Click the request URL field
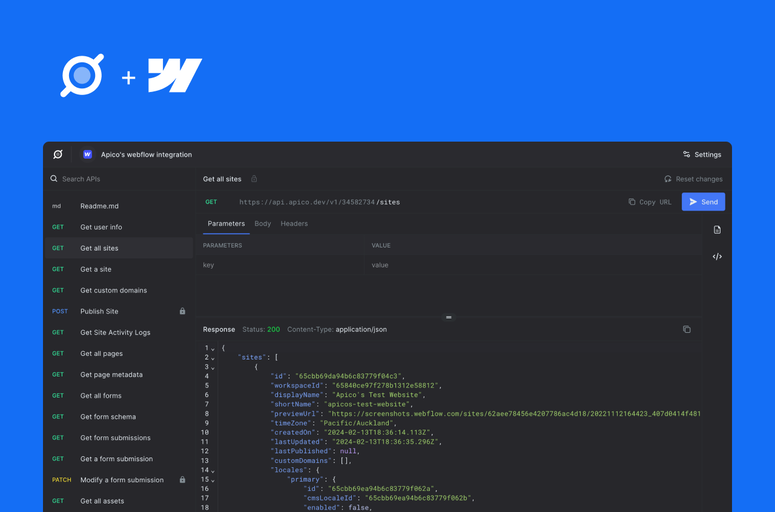This screenshot has width=775, height=512. 319,202
